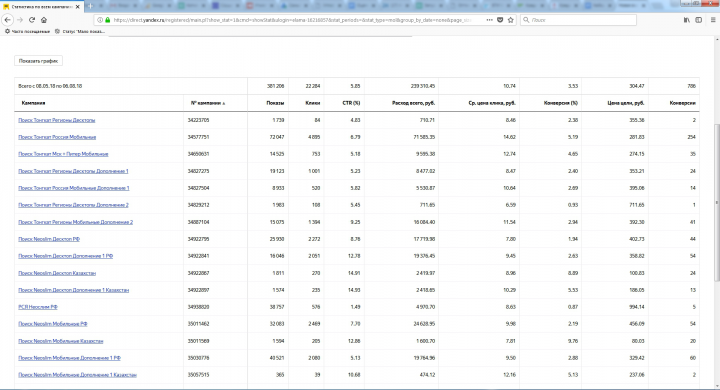Click the browser forward arrow

tap(20, 20)
